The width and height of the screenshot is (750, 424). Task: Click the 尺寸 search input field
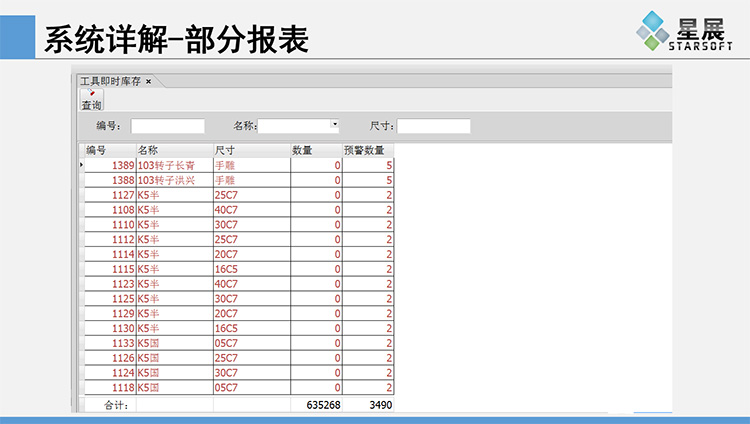pos(434,126)
